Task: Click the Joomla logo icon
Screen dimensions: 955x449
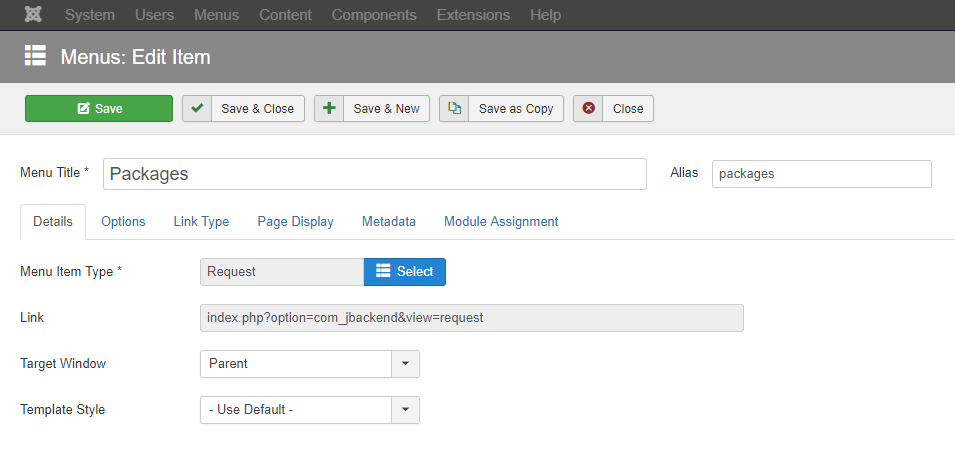Action: pos(33,15)
